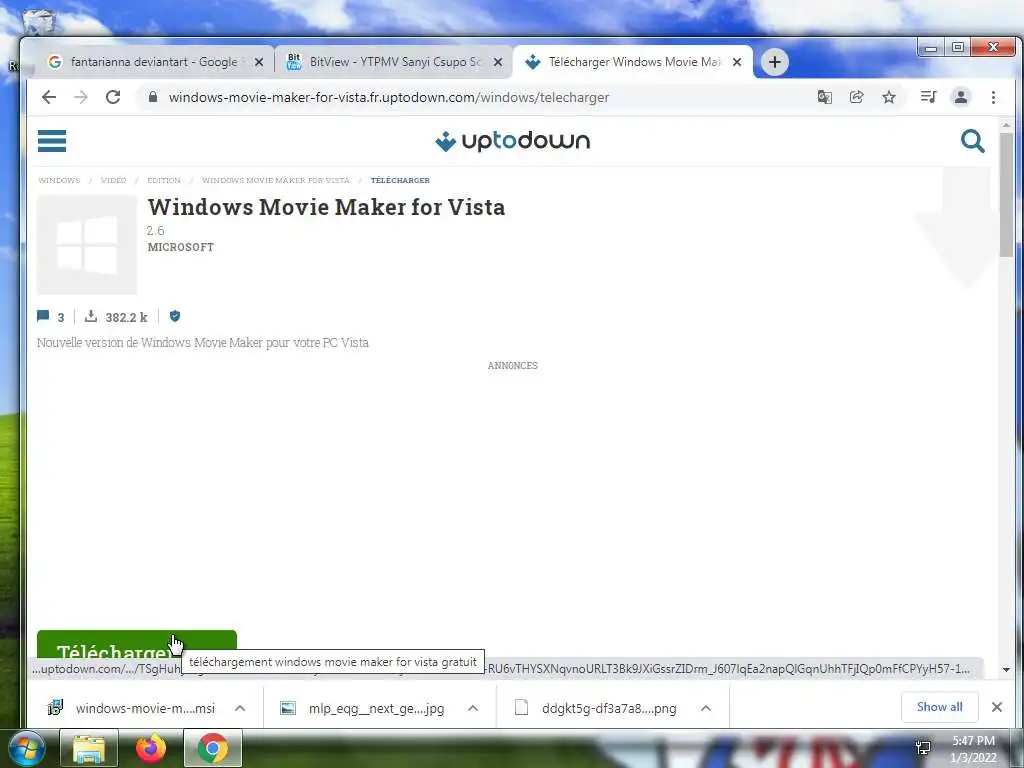Image resolution: width=1024 pixels, height=768 pixels.
Task: Open Chrome three-dot menu
Action: (993, 97)
